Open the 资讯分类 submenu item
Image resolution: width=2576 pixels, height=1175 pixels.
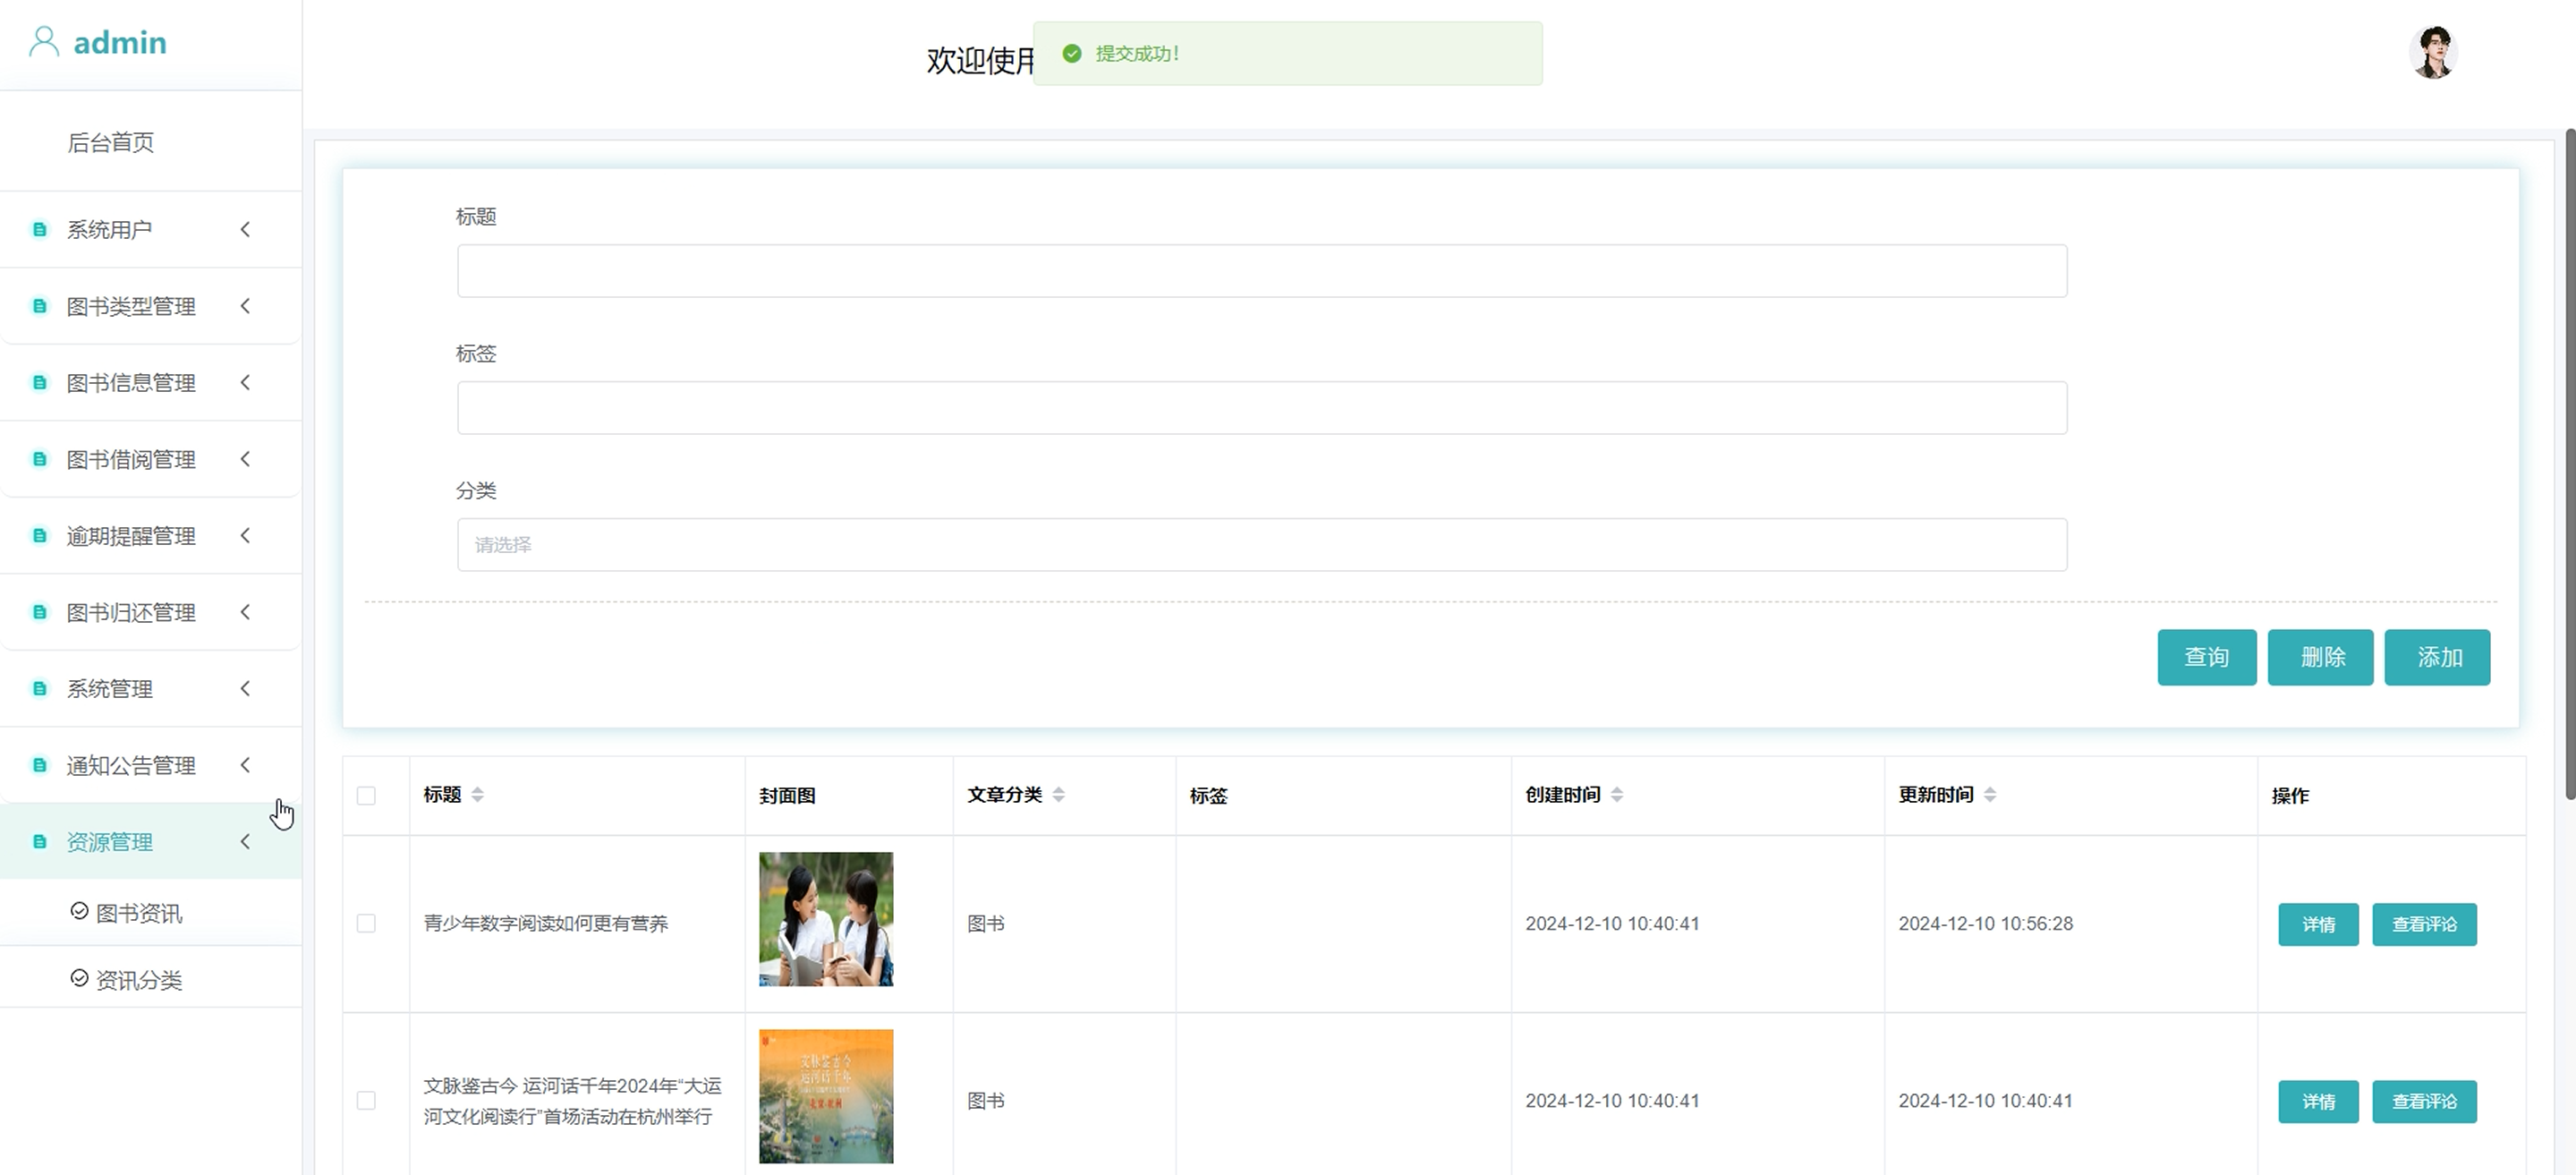pos(138,980)
